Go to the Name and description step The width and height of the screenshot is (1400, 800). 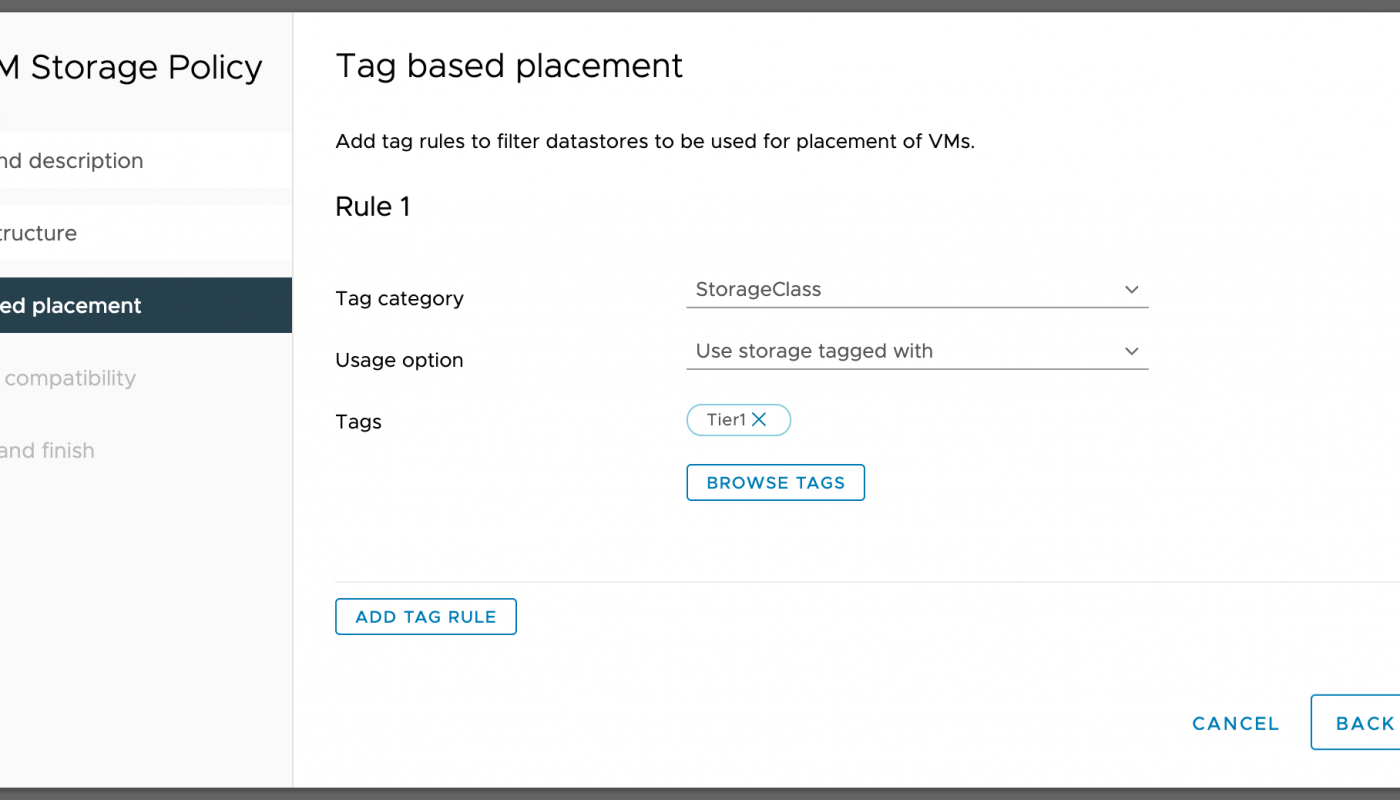(72, 161)
